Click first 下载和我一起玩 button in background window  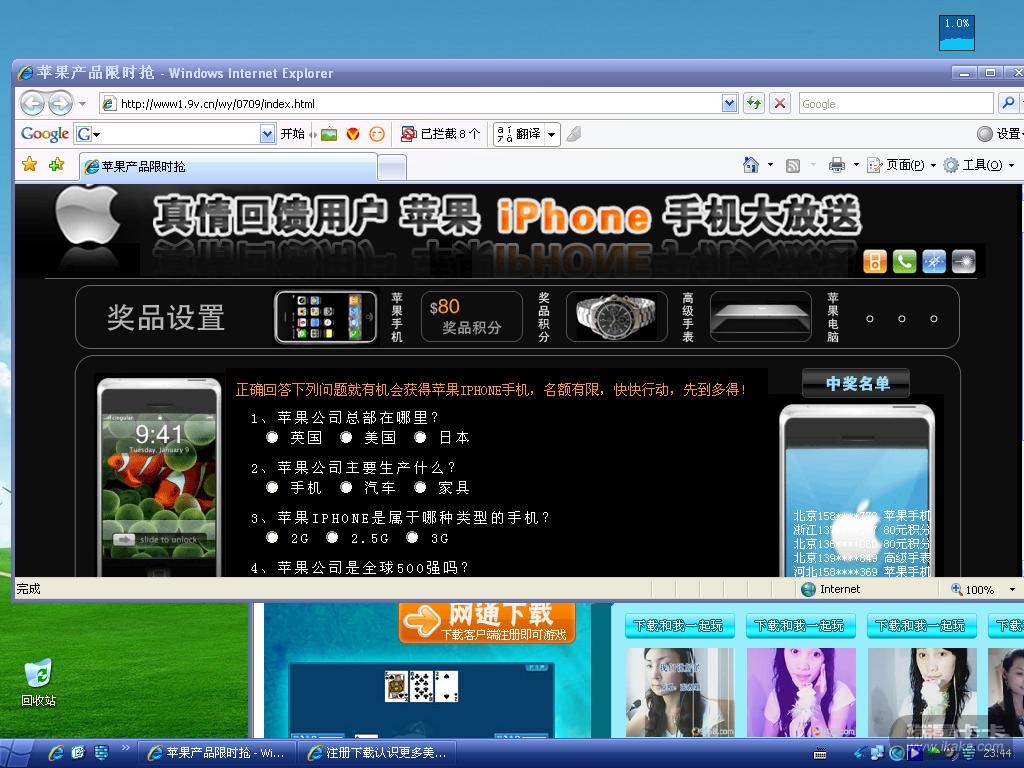[679, 626]
